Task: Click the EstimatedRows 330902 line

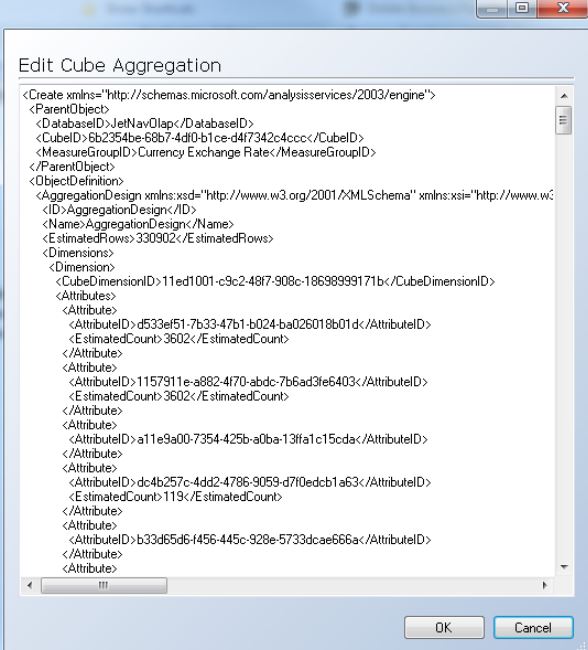Action: pyautogui.click(x=158, y=238)
